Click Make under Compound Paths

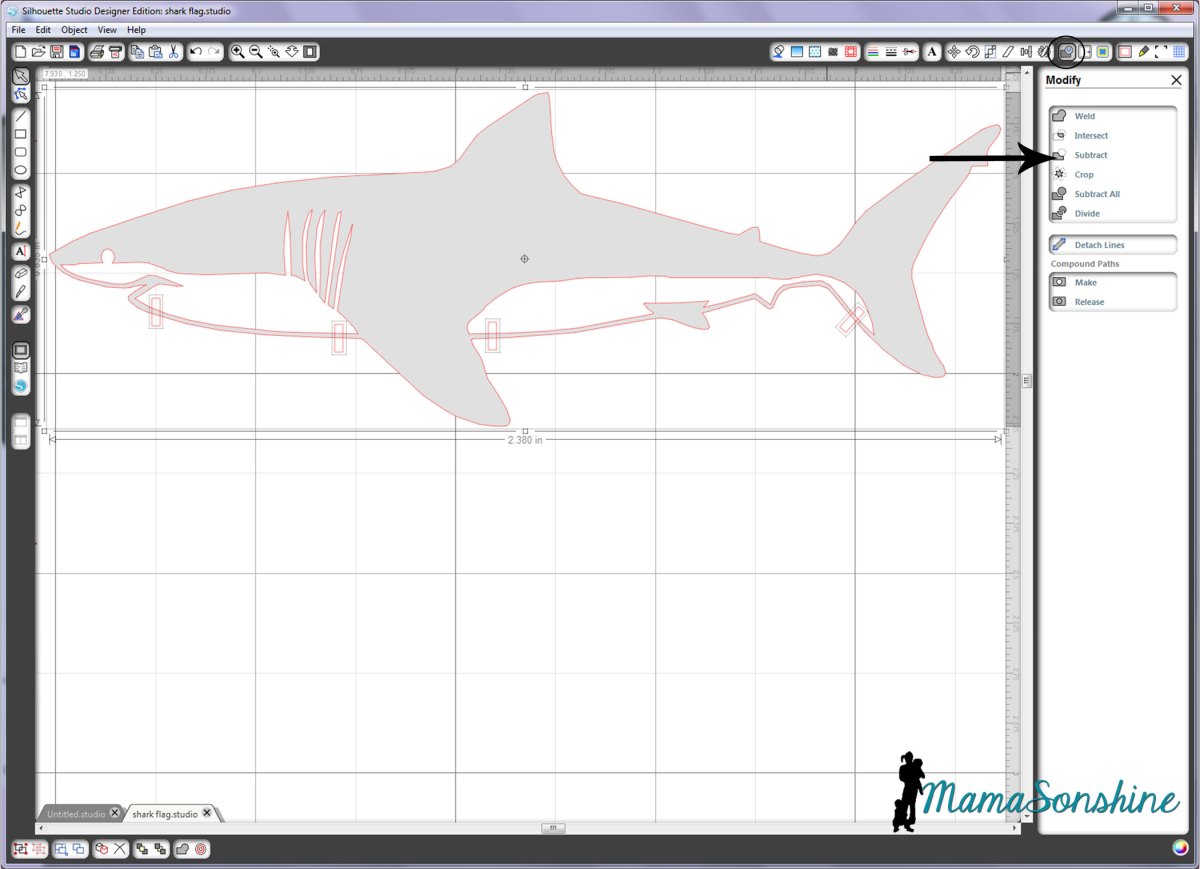click(x=1085, y=283)
